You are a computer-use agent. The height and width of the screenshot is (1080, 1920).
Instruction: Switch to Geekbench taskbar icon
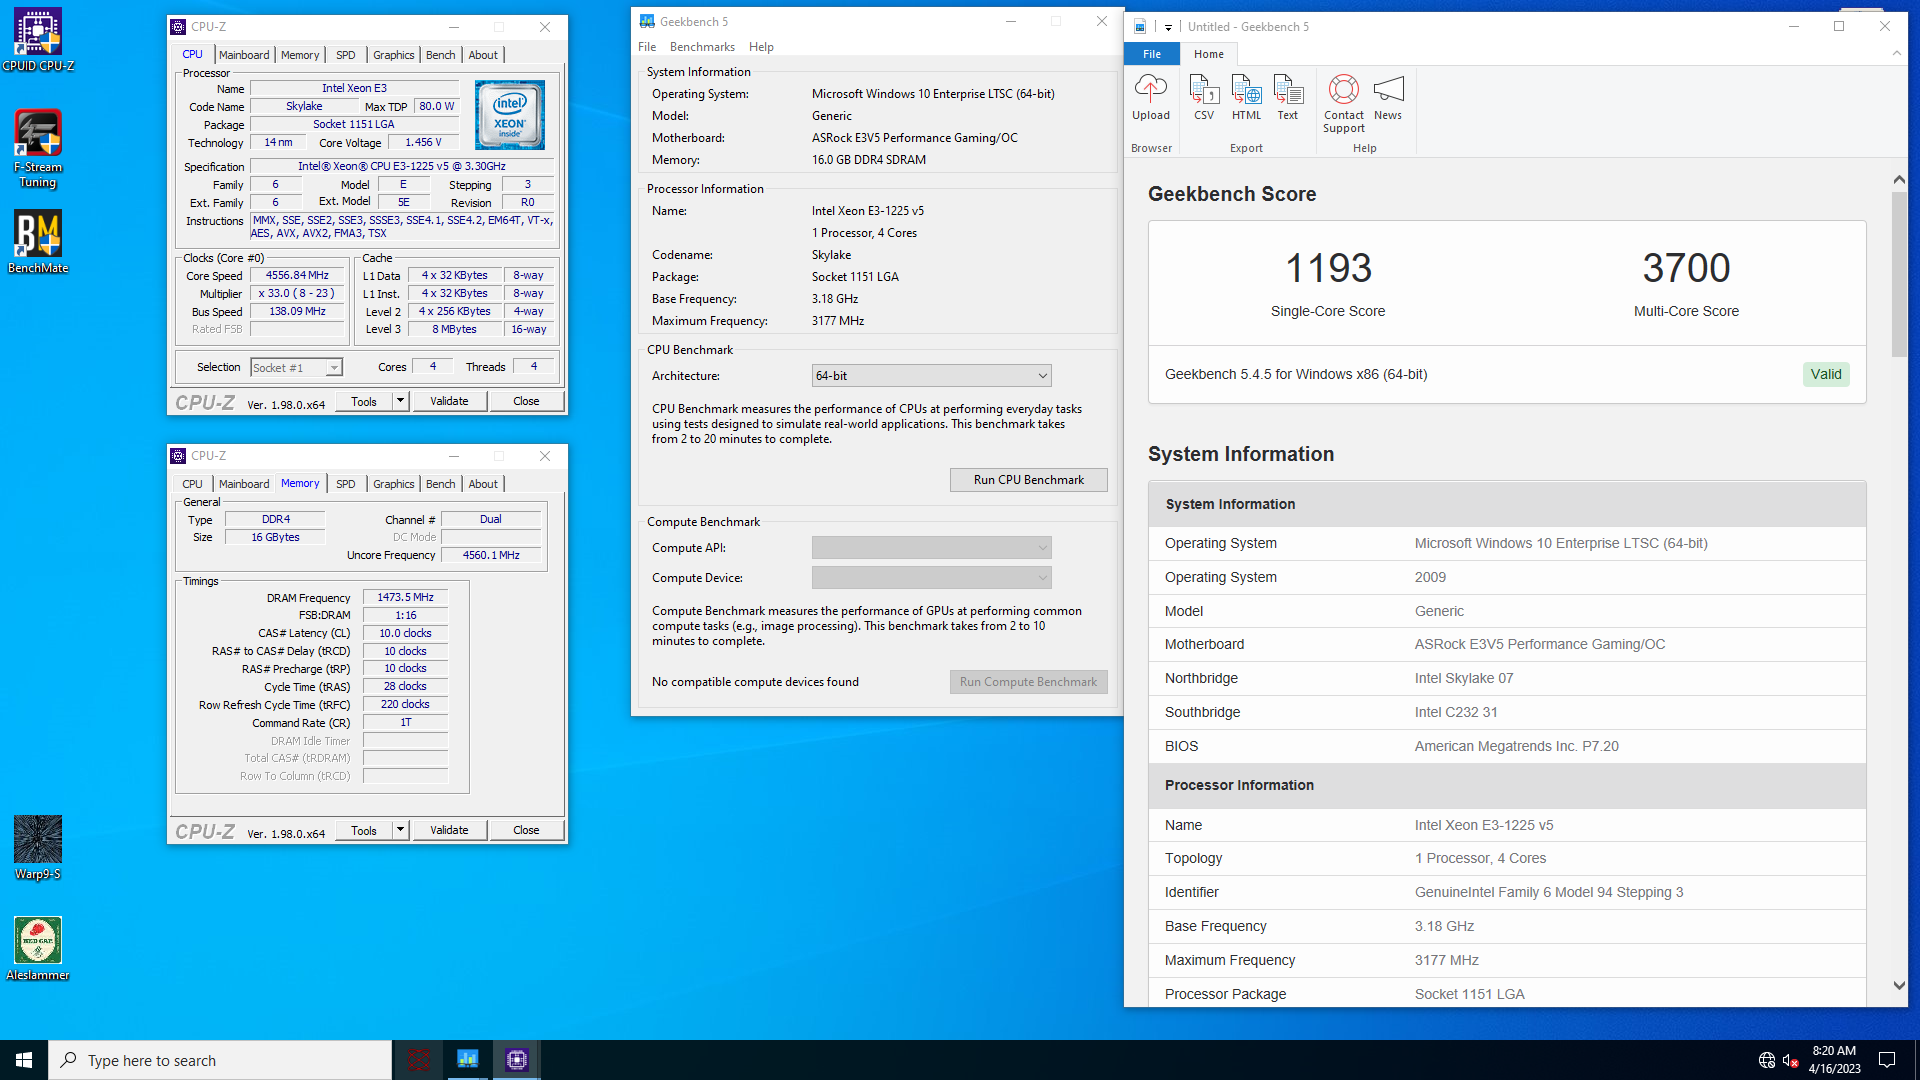click(x=468, y=1060)
